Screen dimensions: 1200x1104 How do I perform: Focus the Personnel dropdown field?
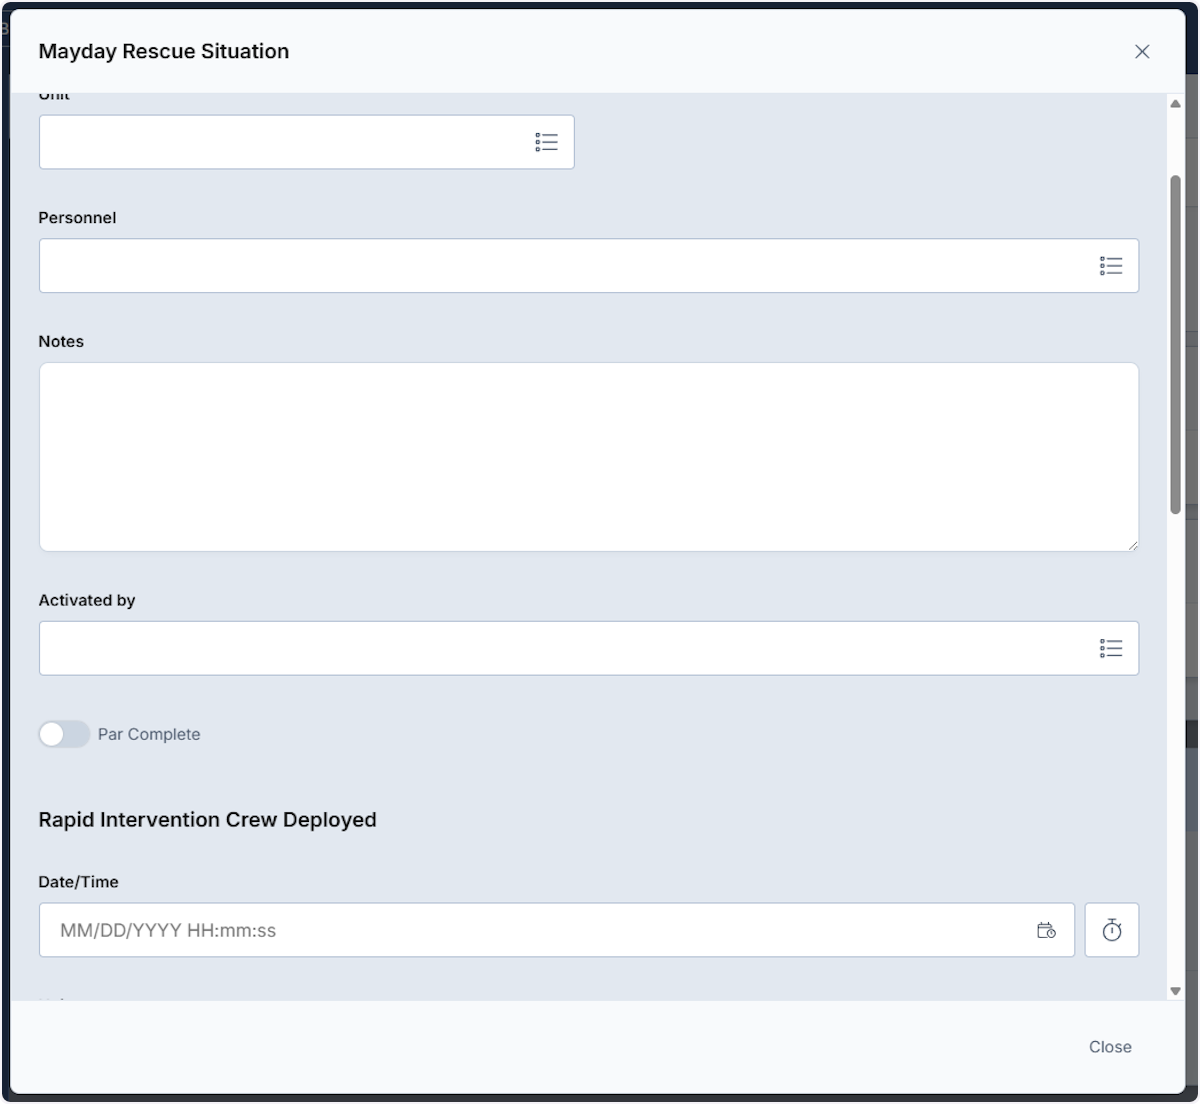[x=588, y=266]
